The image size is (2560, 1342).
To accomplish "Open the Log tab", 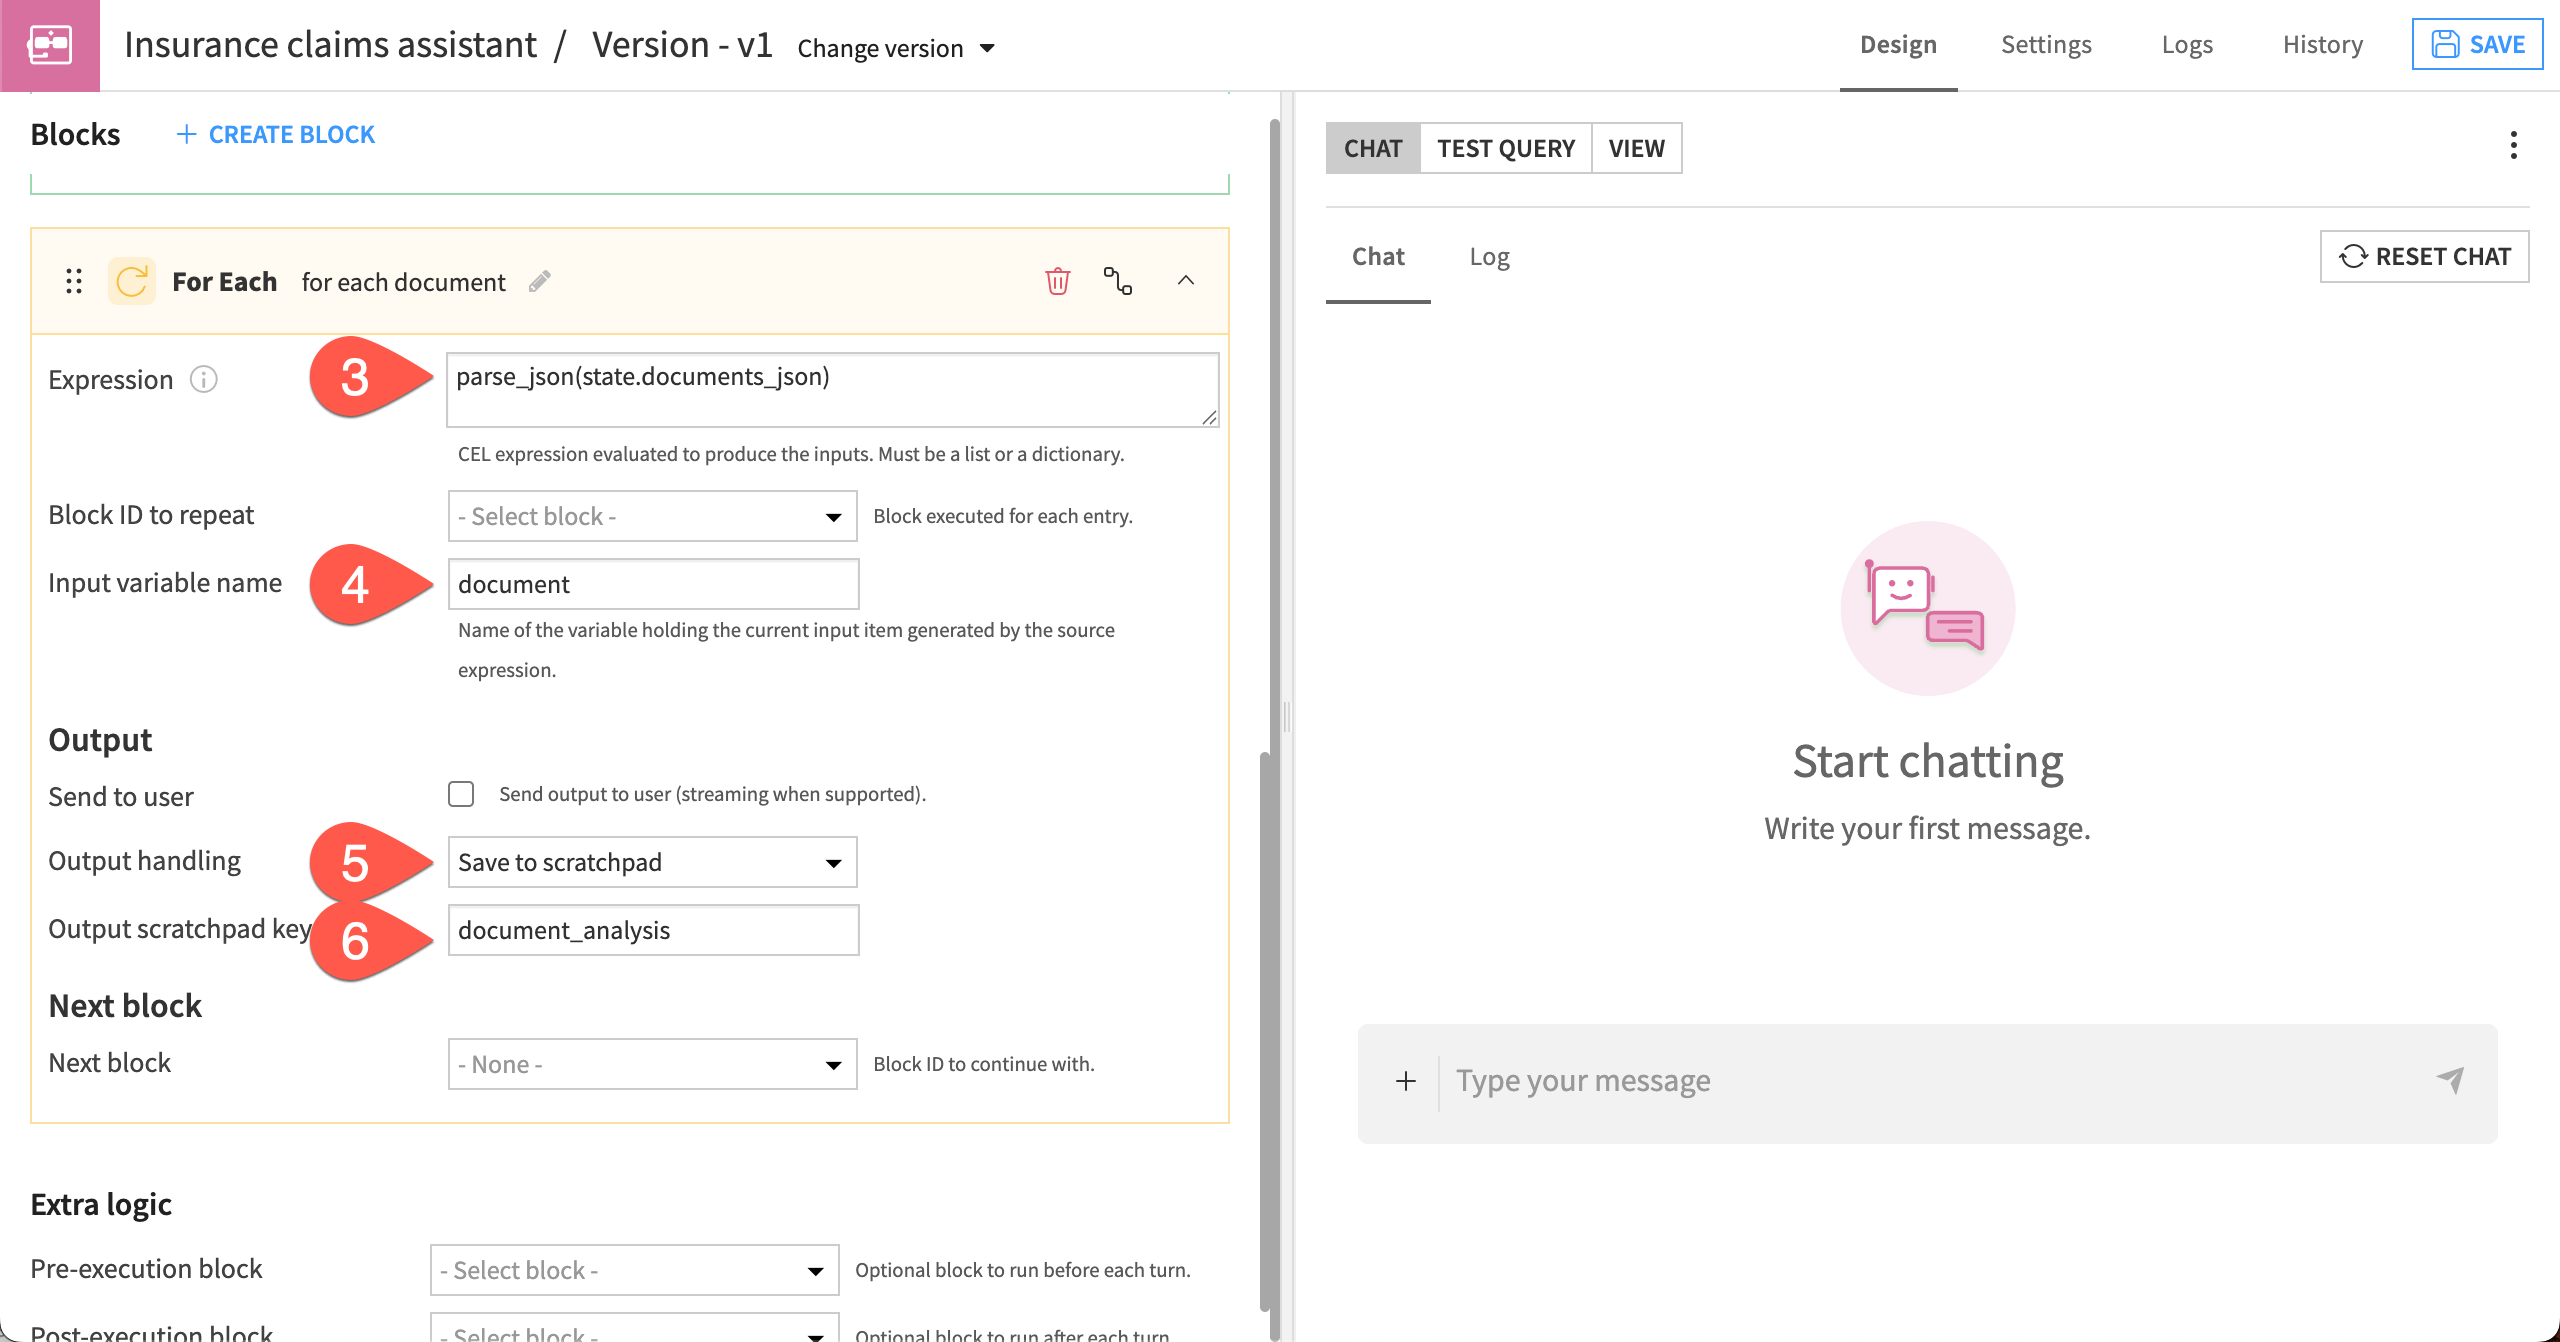I will (x=1489, y=256).
